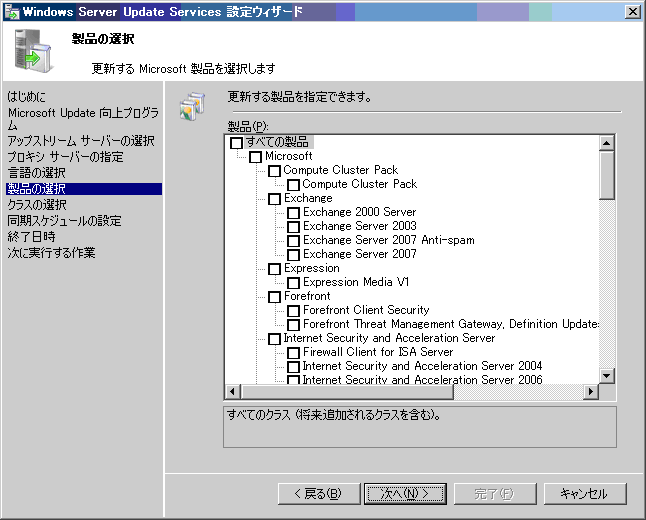Screen dimensions: 646x520
Task: Click the server update icon in header
Action: [x=33, y=51]
